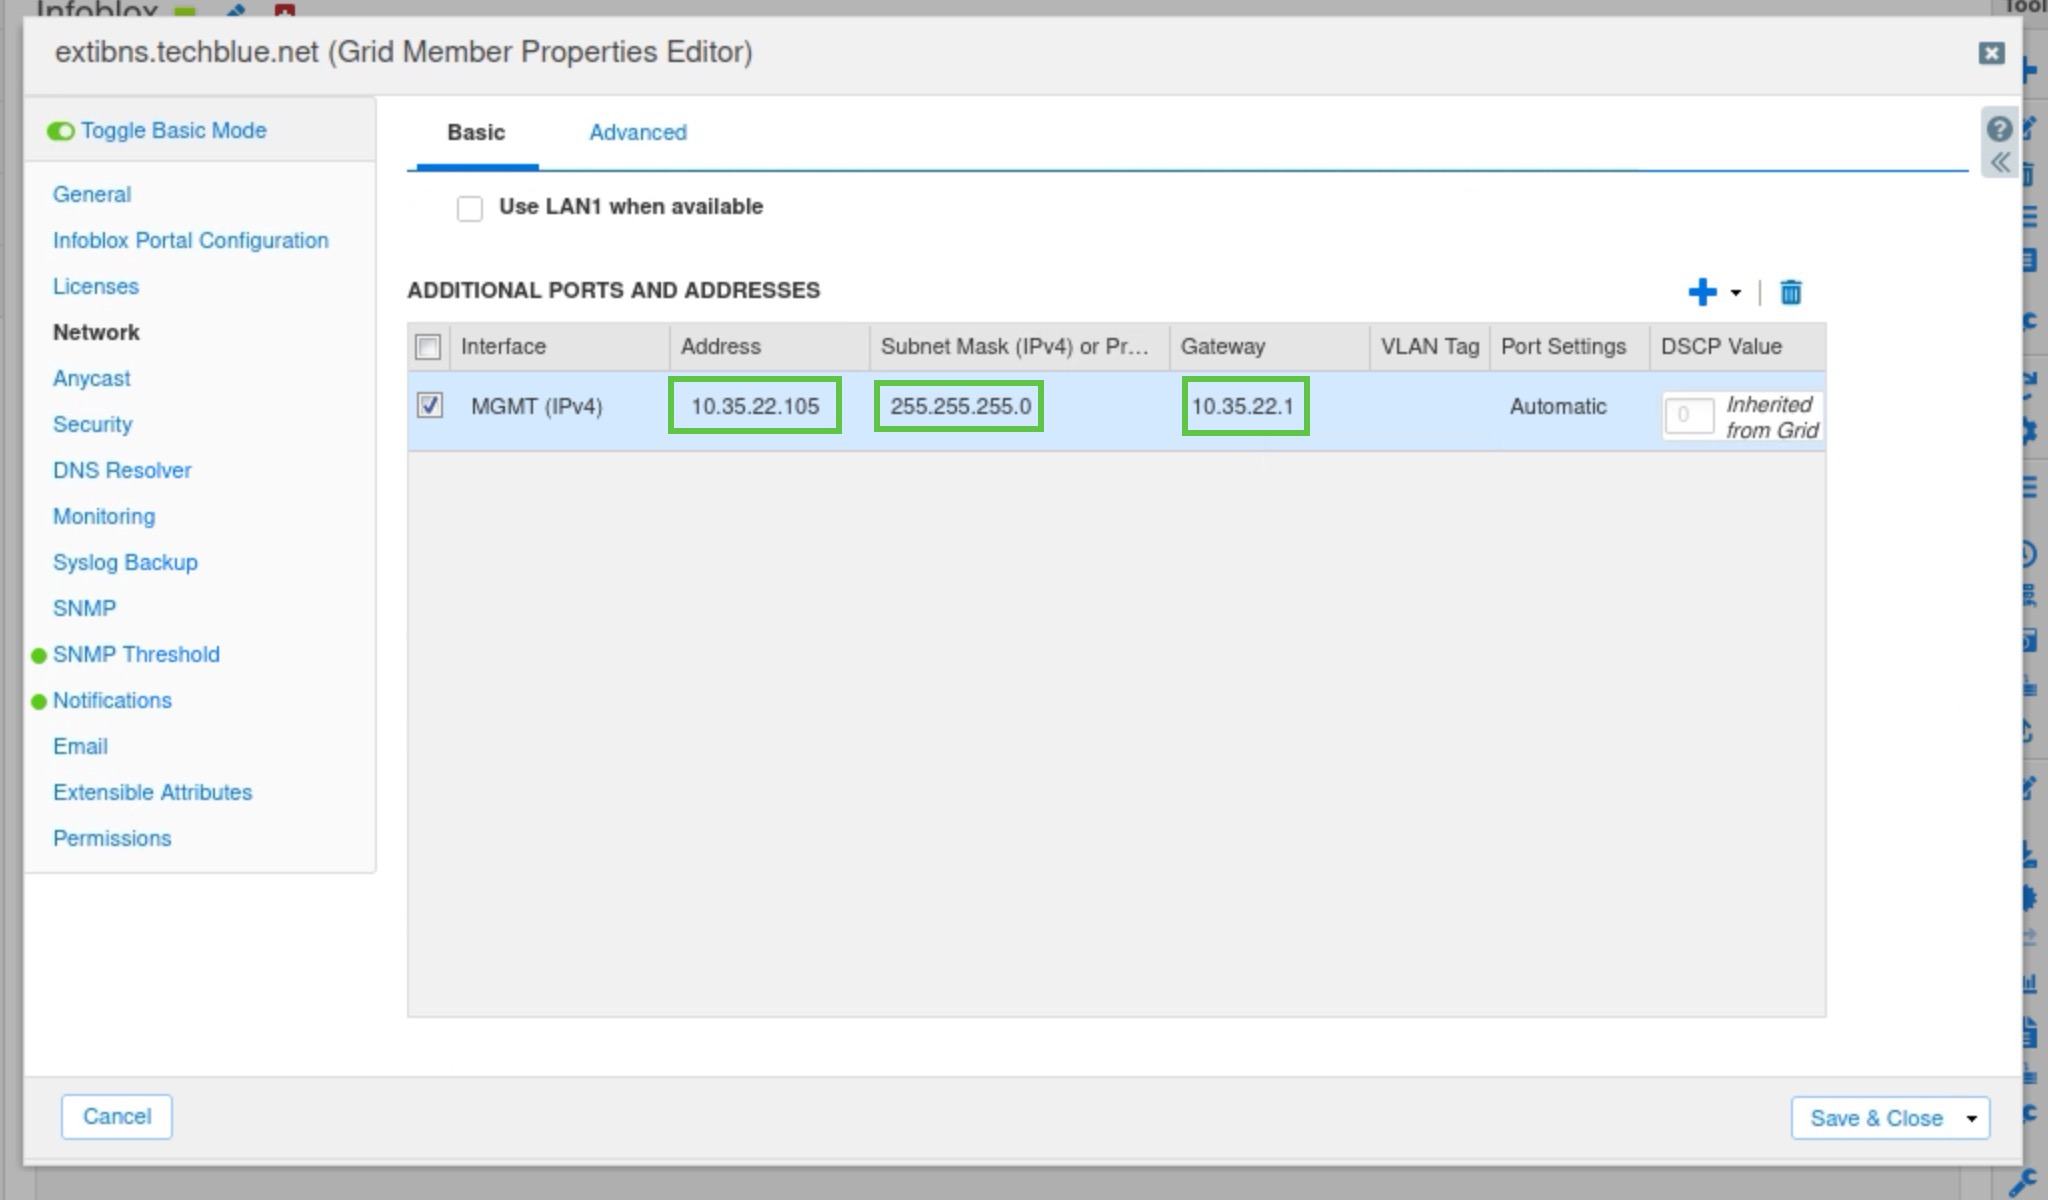The image size is (2048, 1200).
Task: Uncheck the MGMT (IPv4) row checkbox
Action: click(x=430, y=405)
